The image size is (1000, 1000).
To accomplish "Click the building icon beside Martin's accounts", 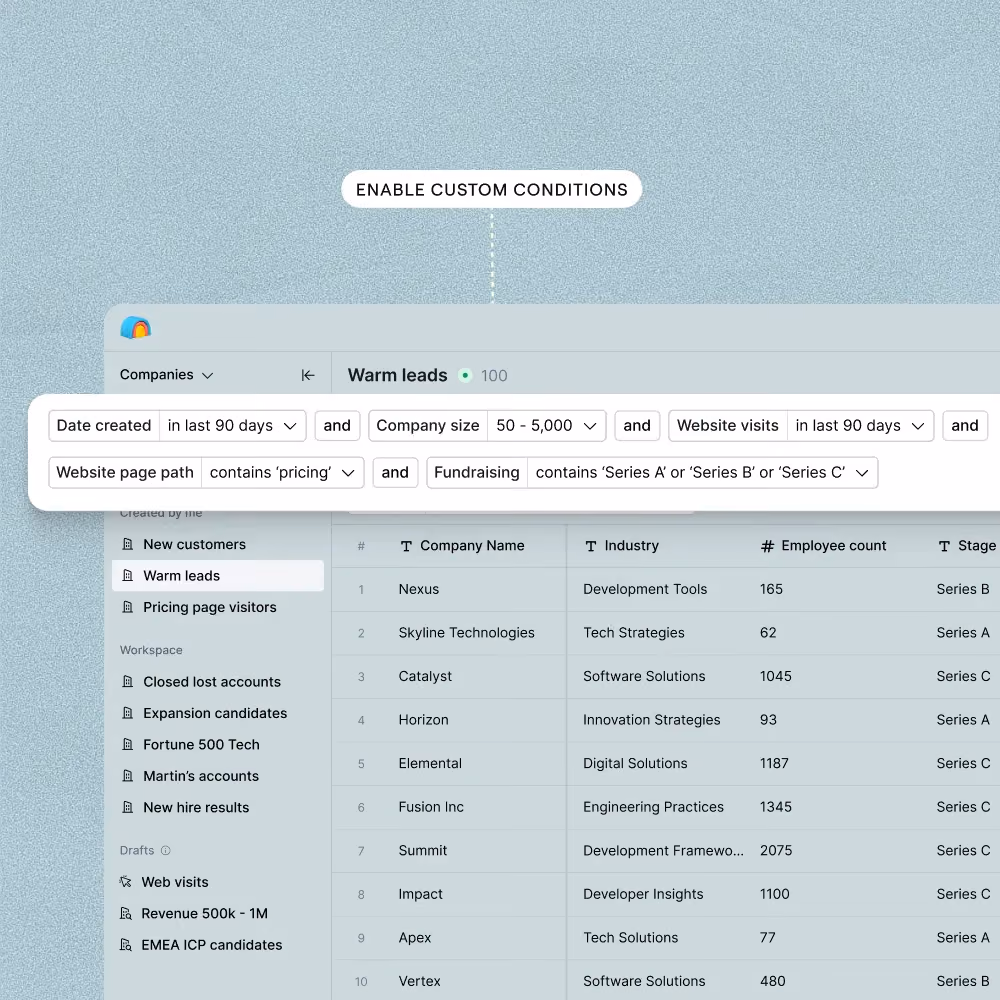I will point(128,776).
